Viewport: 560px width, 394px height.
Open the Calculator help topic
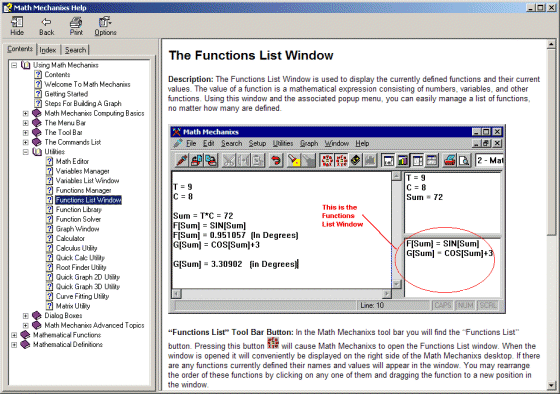(70, 239)
